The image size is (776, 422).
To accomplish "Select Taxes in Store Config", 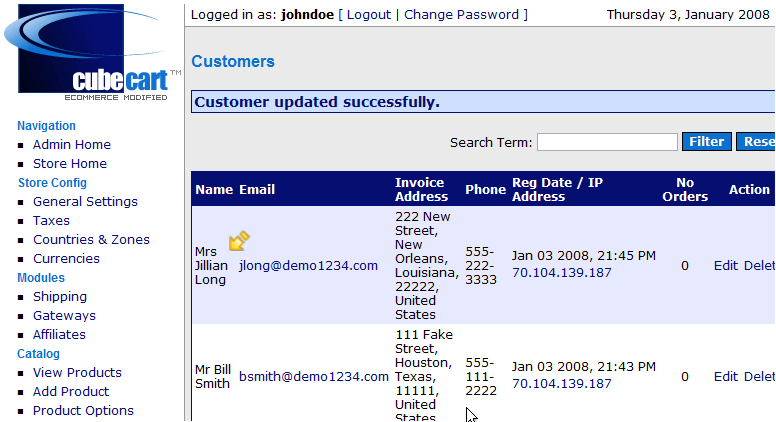I will pos(51,221).
